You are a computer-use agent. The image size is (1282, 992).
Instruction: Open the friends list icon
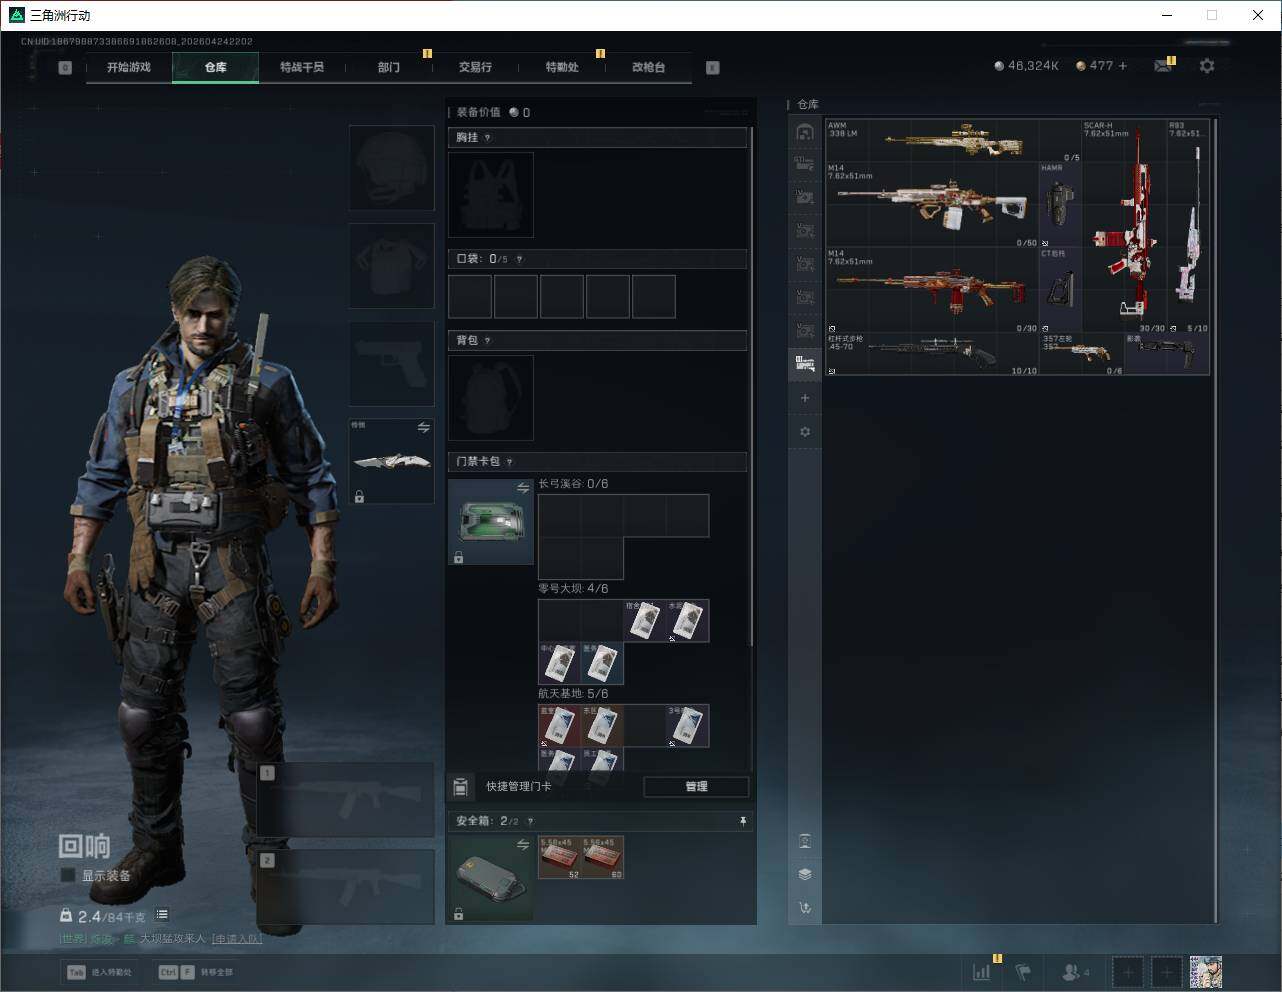[x=1075, y=972]
